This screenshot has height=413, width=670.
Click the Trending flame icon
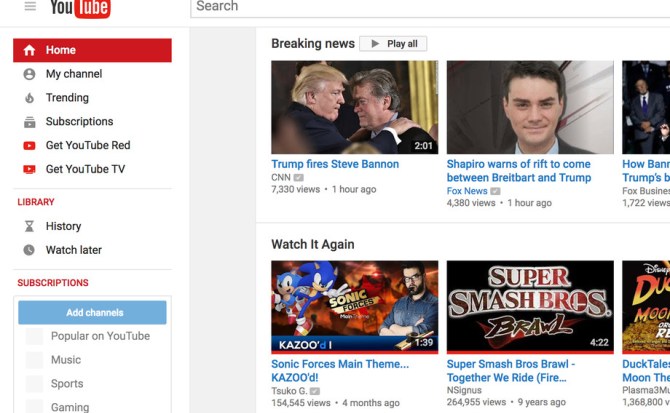tap(29, 98)
